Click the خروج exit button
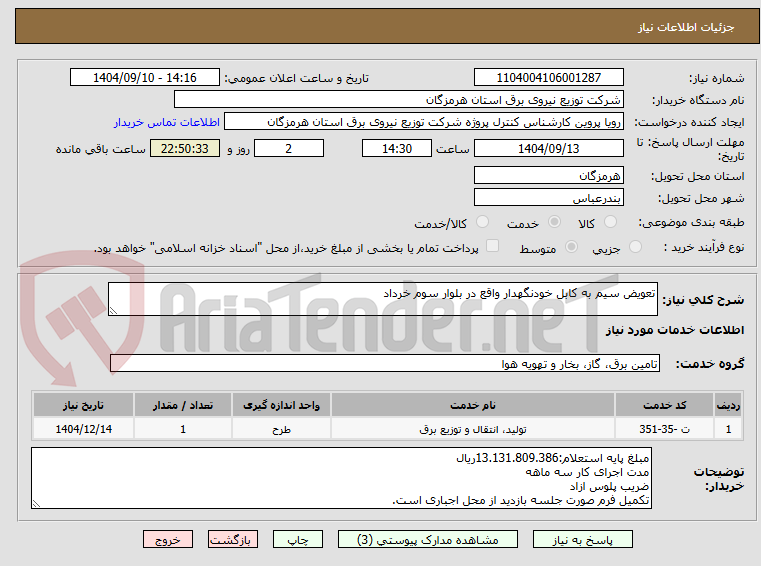The width and height of the screenshot is (761, 566). coord(167,539)
